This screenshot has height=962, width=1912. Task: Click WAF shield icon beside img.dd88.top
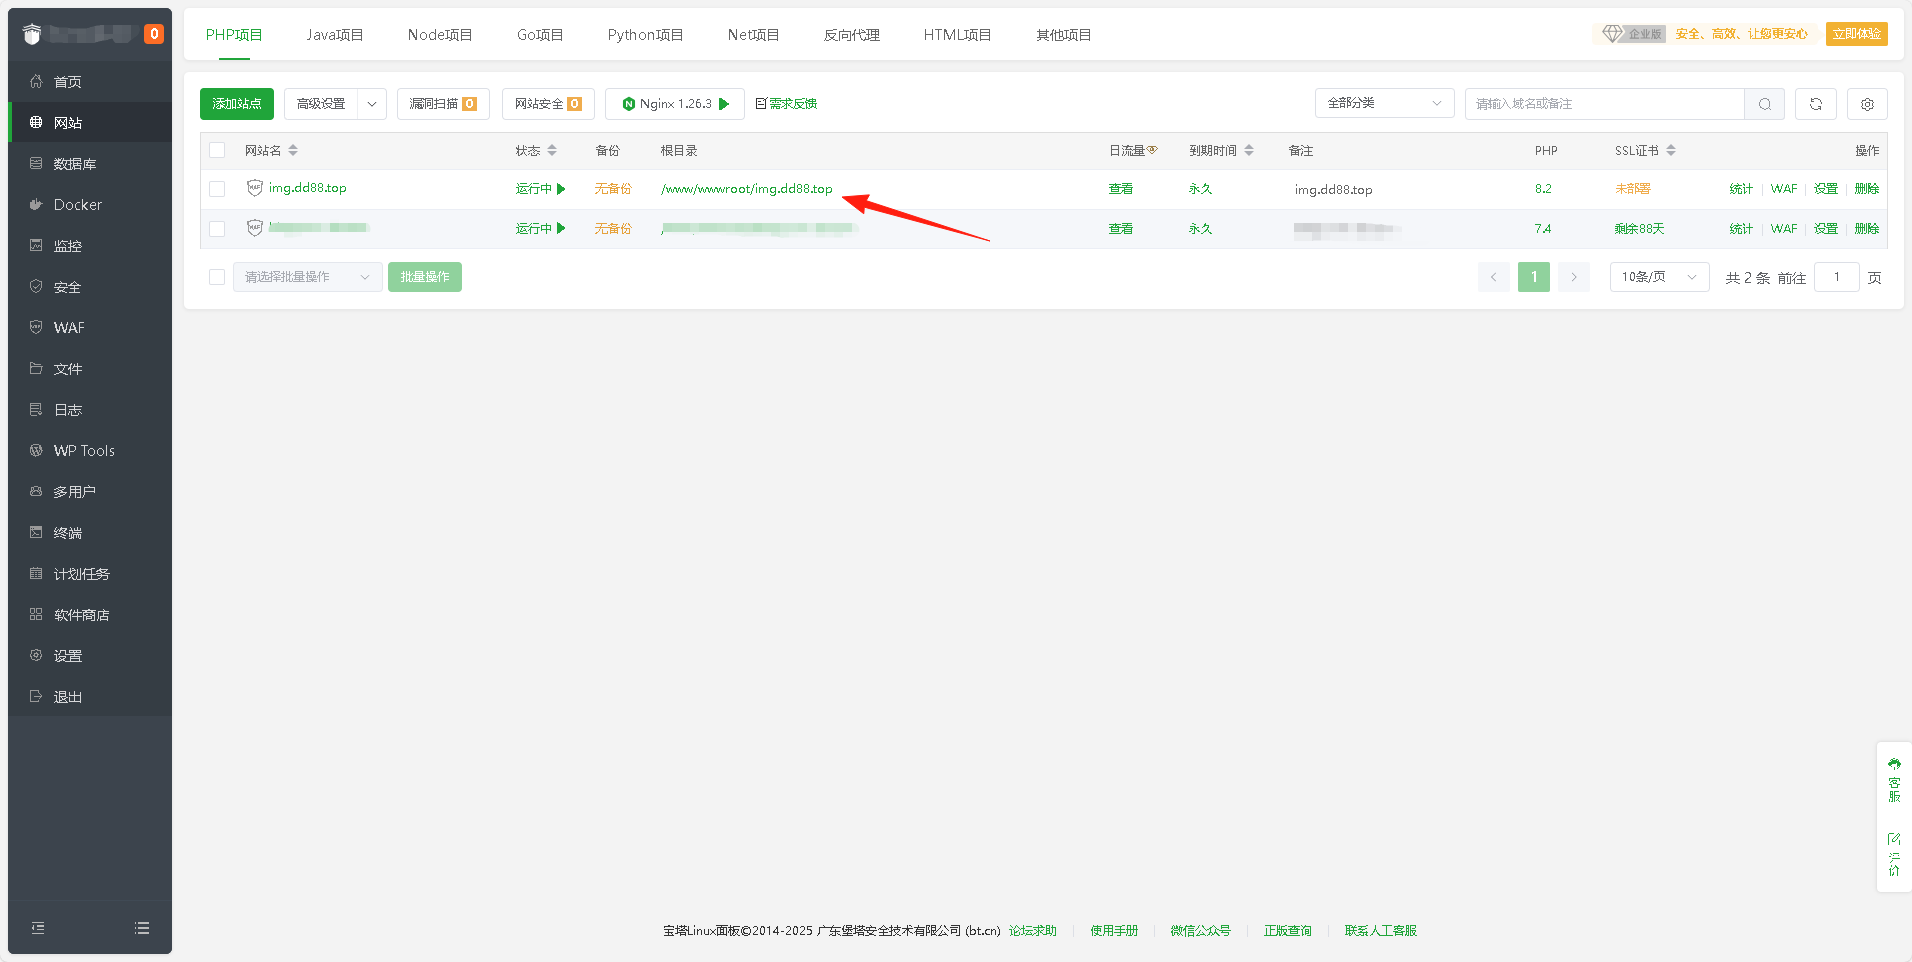(255, 188)
